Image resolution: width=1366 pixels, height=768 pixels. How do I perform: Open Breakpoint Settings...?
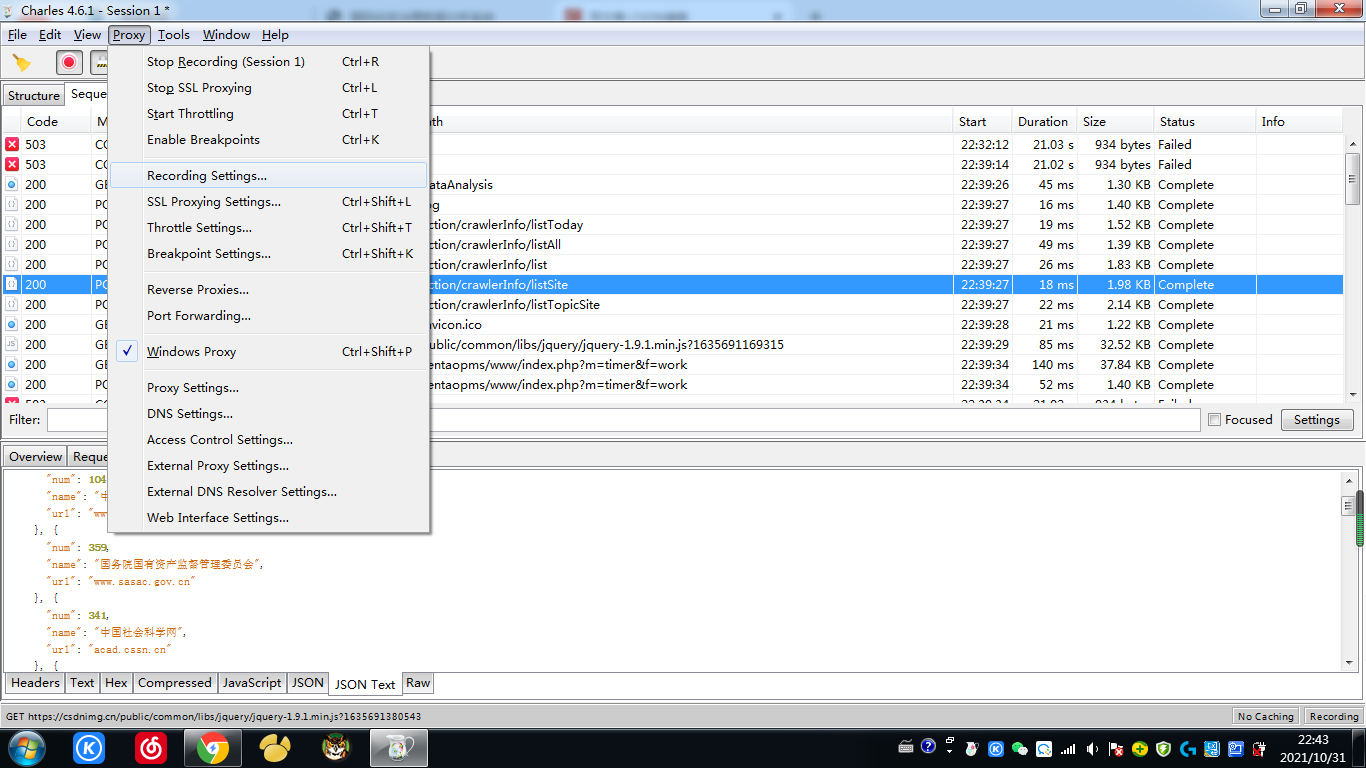pyautogui.click(x=268, y=254)
